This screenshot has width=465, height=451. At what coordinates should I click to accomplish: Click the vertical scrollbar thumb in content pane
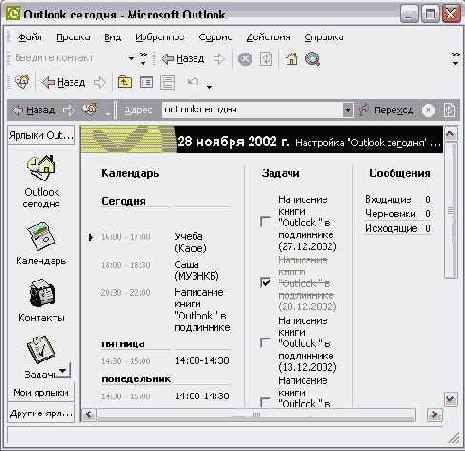(x=451, y=210)
